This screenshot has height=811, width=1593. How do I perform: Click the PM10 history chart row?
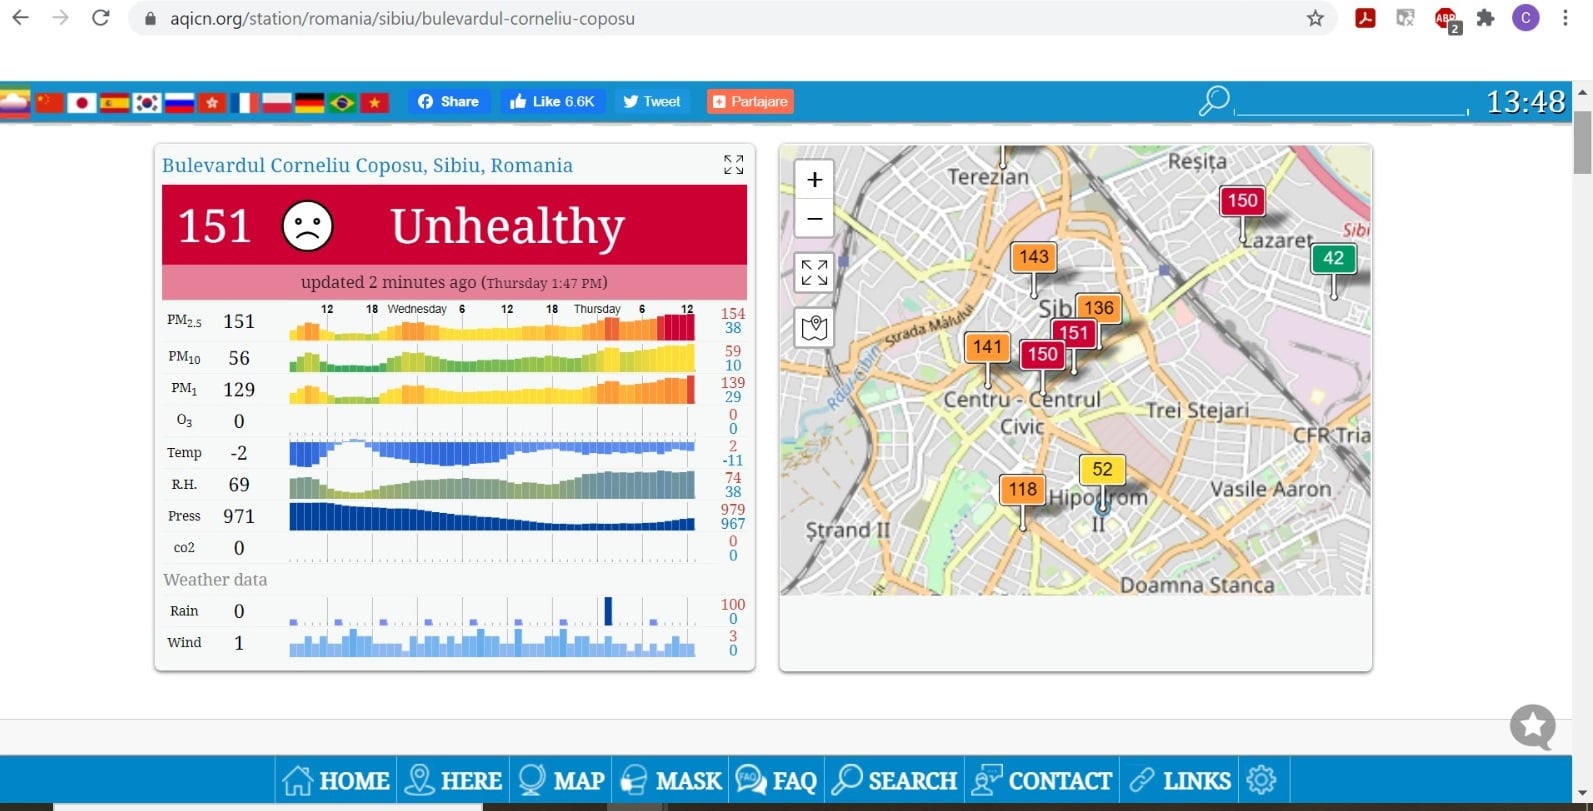tap(492, 358)
